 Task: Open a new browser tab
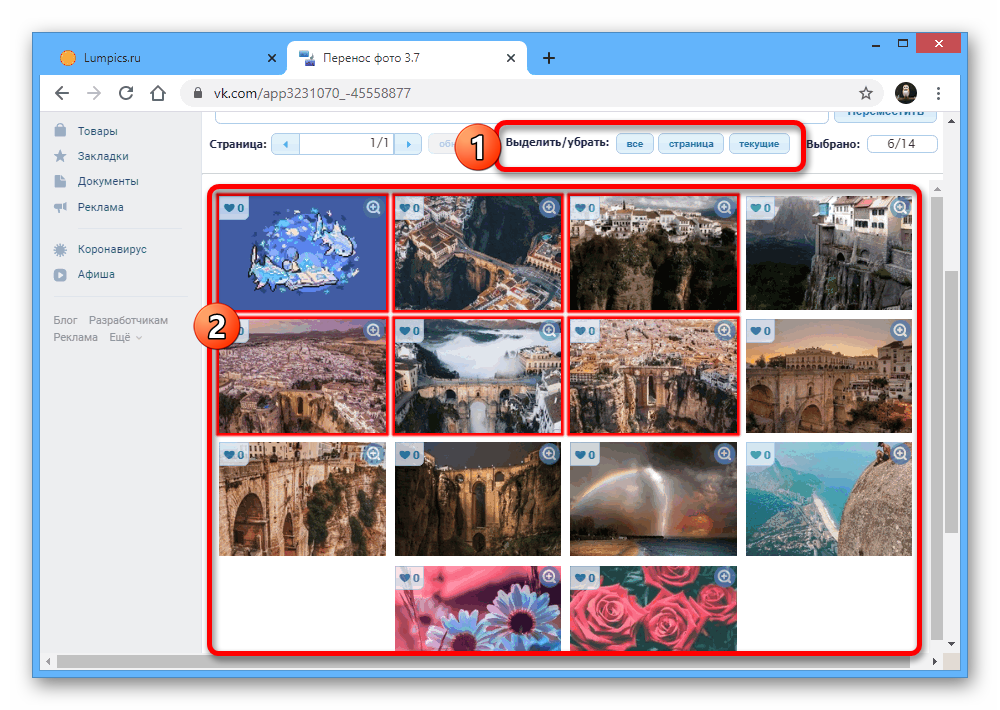tap(548, 58)
